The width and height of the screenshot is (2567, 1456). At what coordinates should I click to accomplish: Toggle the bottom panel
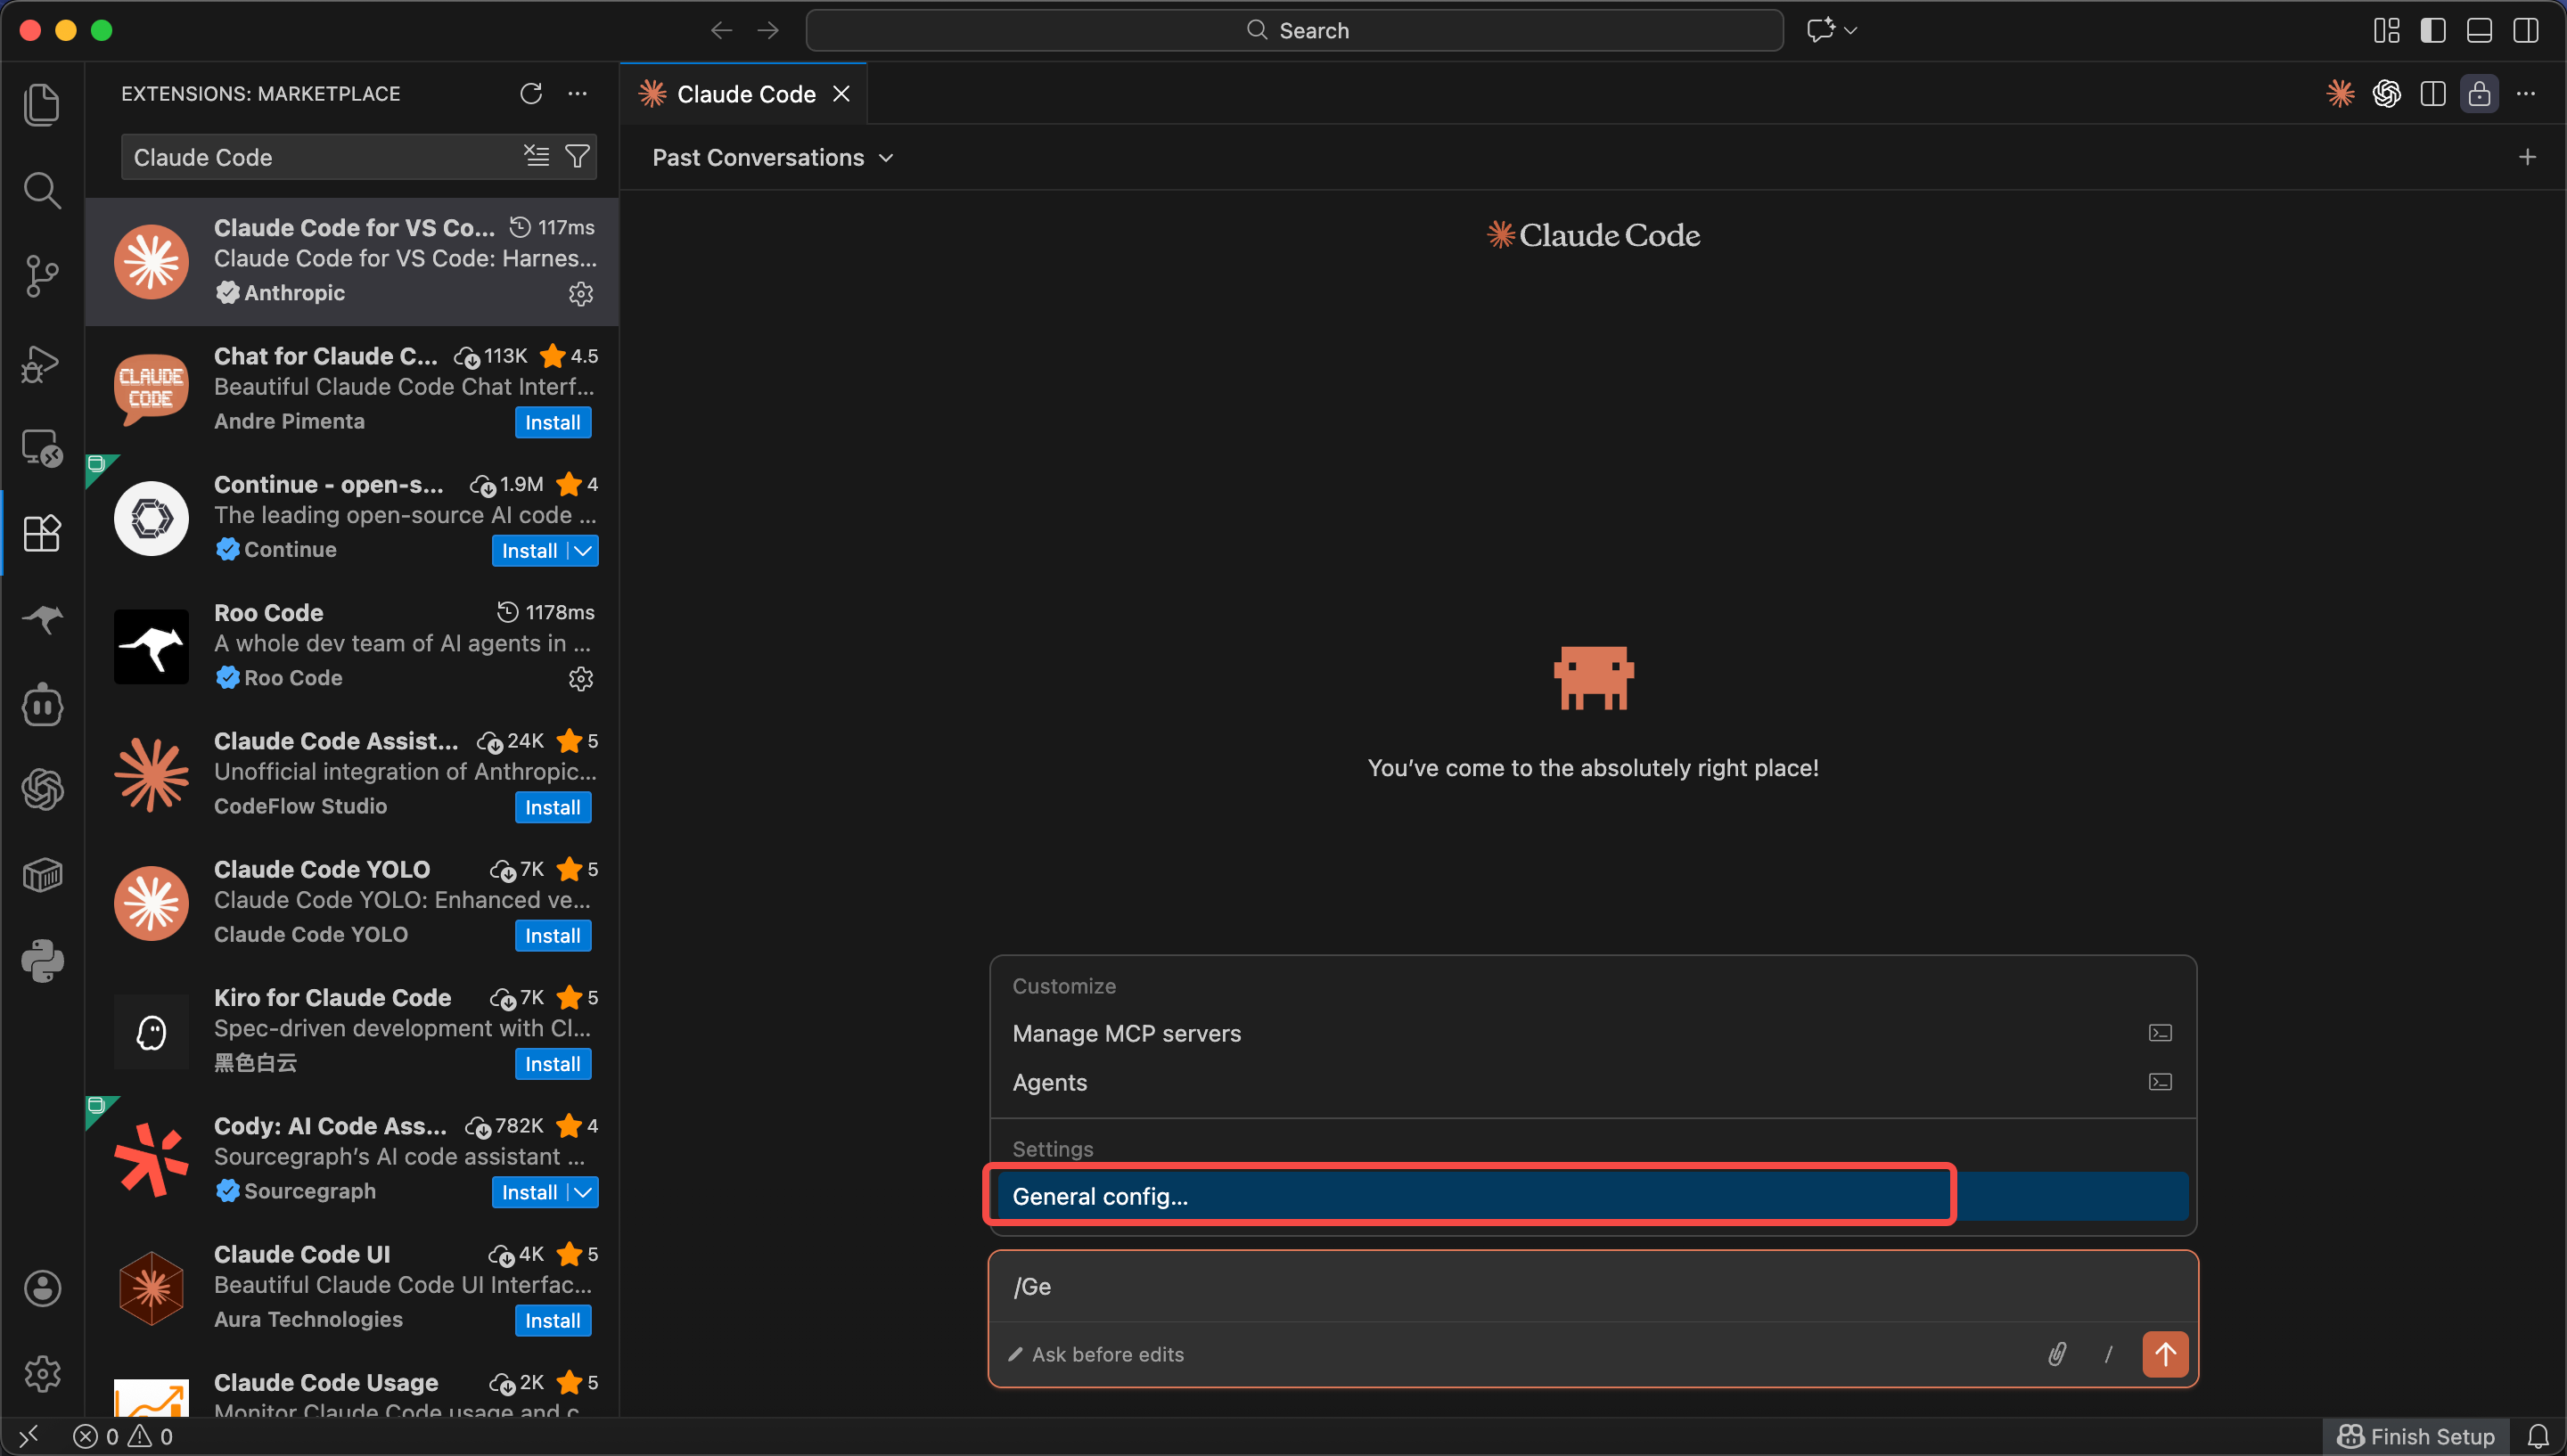tap(2480, 30)
